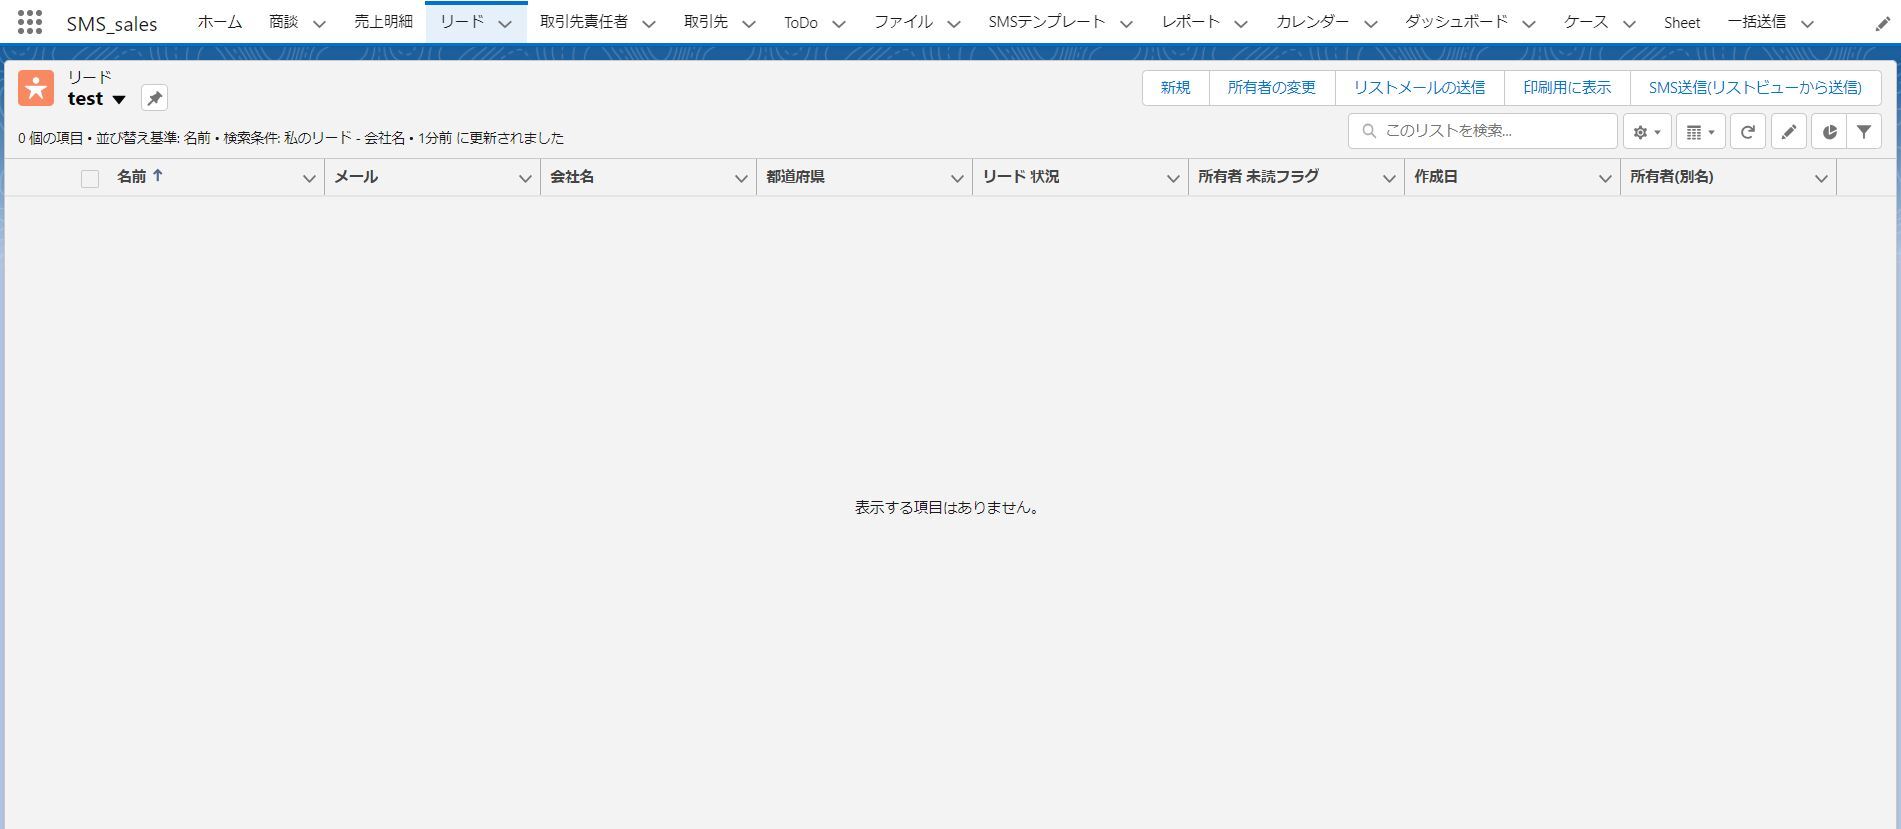
Task: Expand the test list view dropdown
Action: coord(119,99)
